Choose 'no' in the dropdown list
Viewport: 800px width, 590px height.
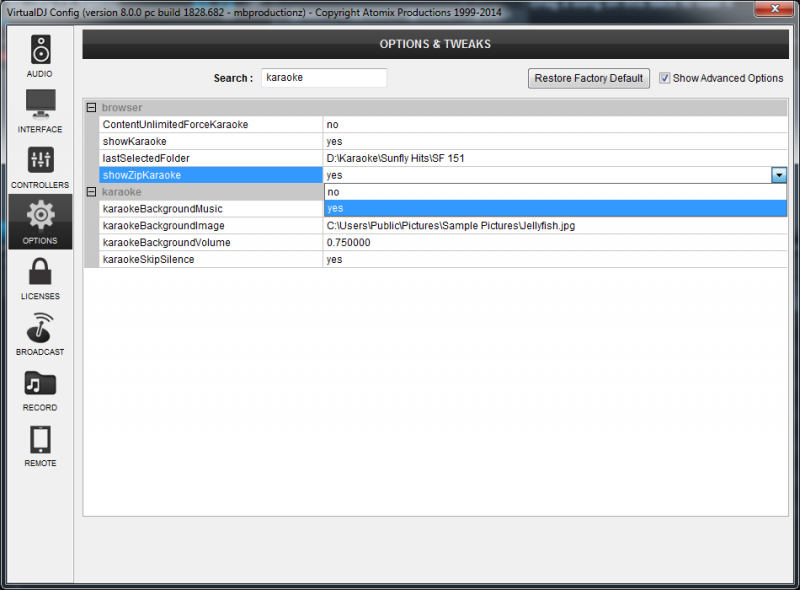pyautogui.click(x=555, y=192)
